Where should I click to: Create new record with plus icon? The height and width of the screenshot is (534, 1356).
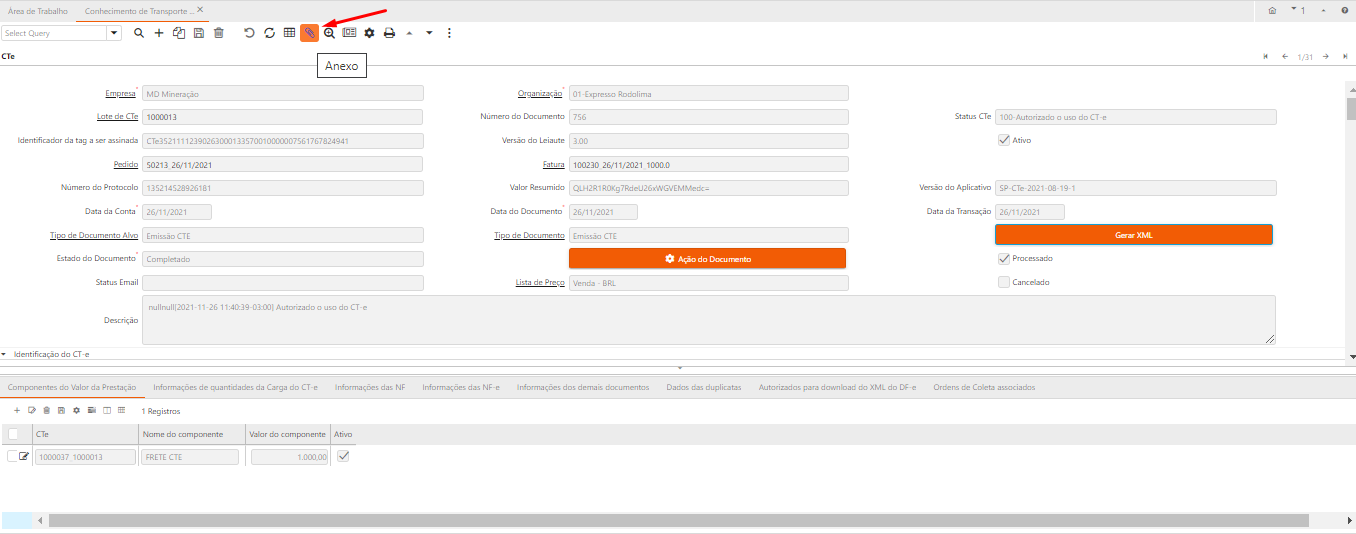[159, 33]
